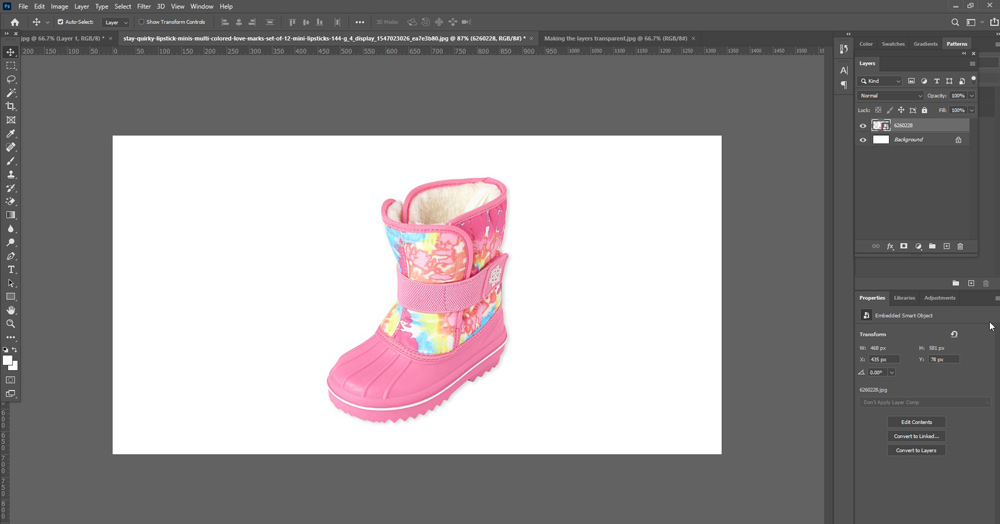Add a layer style with fx icon
Viewport: 1000px width, 524px height.
pos(890,246)
